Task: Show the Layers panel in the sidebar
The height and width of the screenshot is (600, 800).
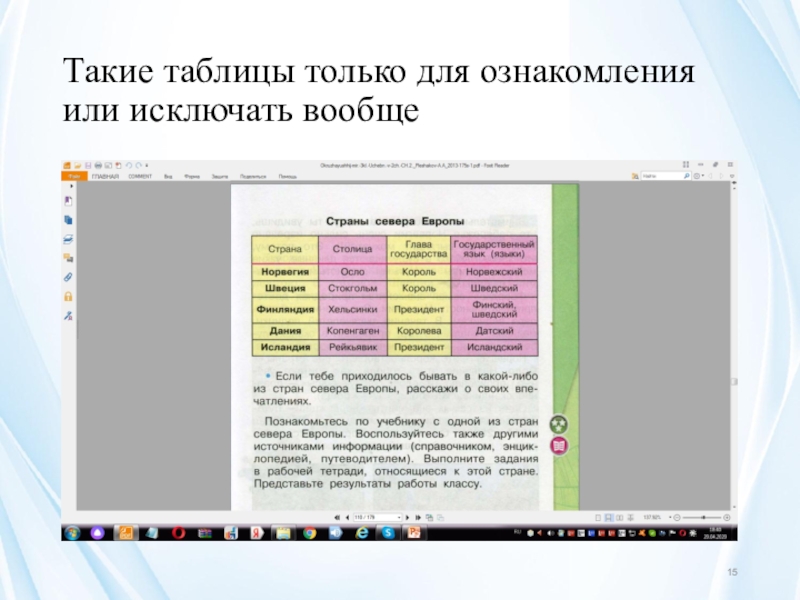Action: click(68, 239)
